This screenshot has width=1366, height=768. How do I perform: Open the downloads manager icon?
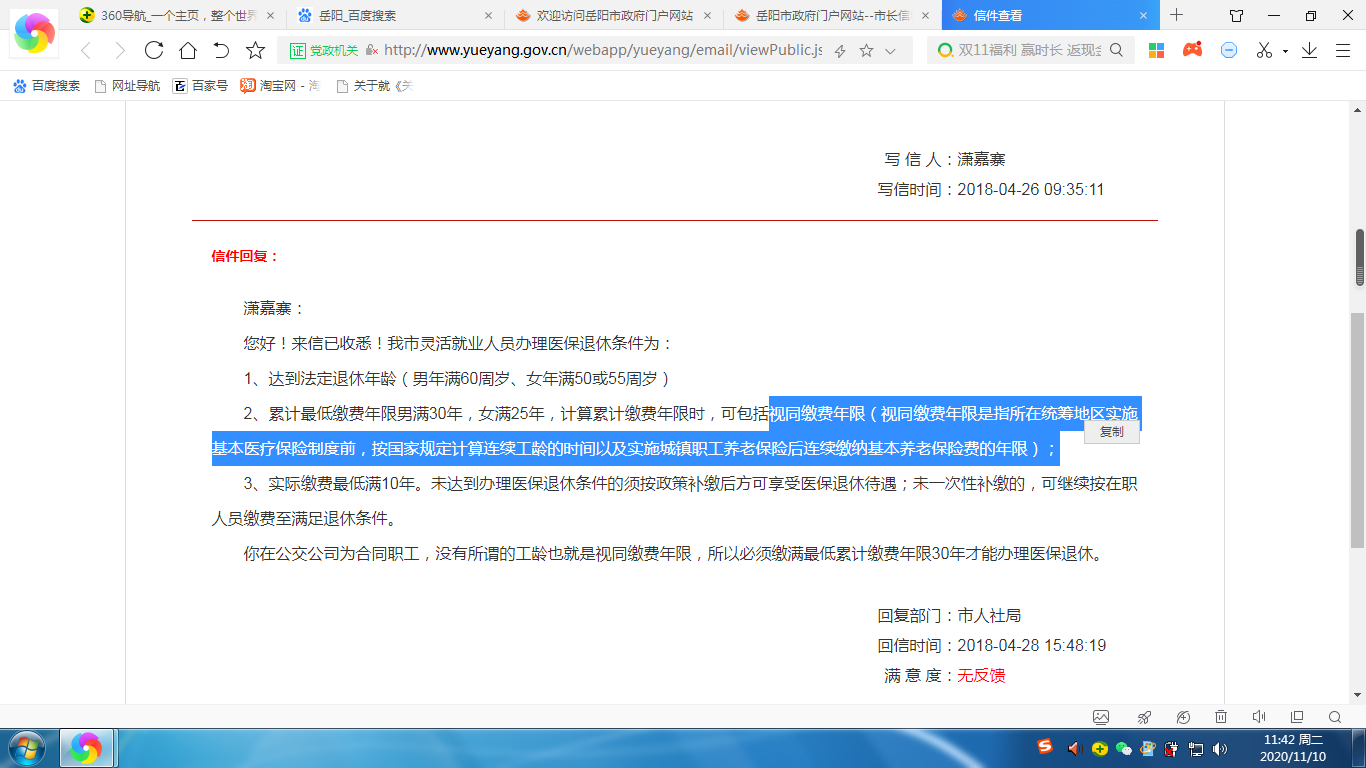(1309, 51)
